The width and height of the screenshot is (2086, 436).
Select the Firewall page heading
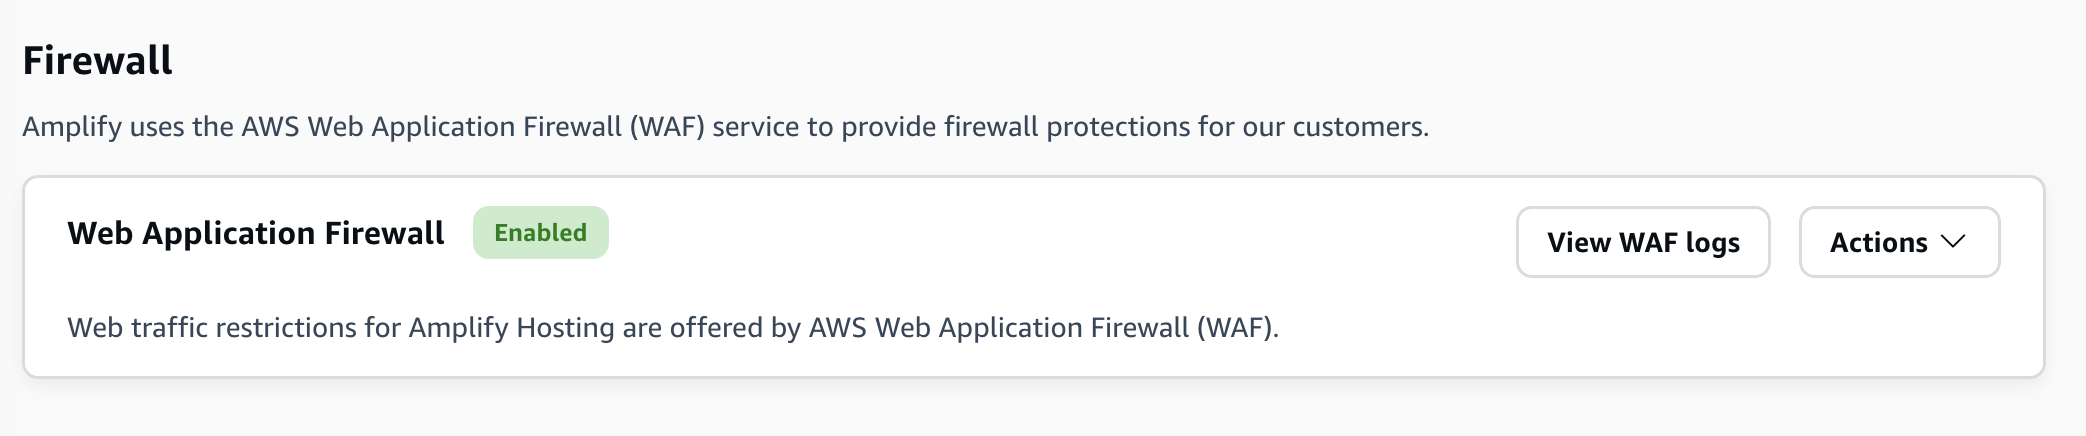pyautogui.click(x=97, y=61)
